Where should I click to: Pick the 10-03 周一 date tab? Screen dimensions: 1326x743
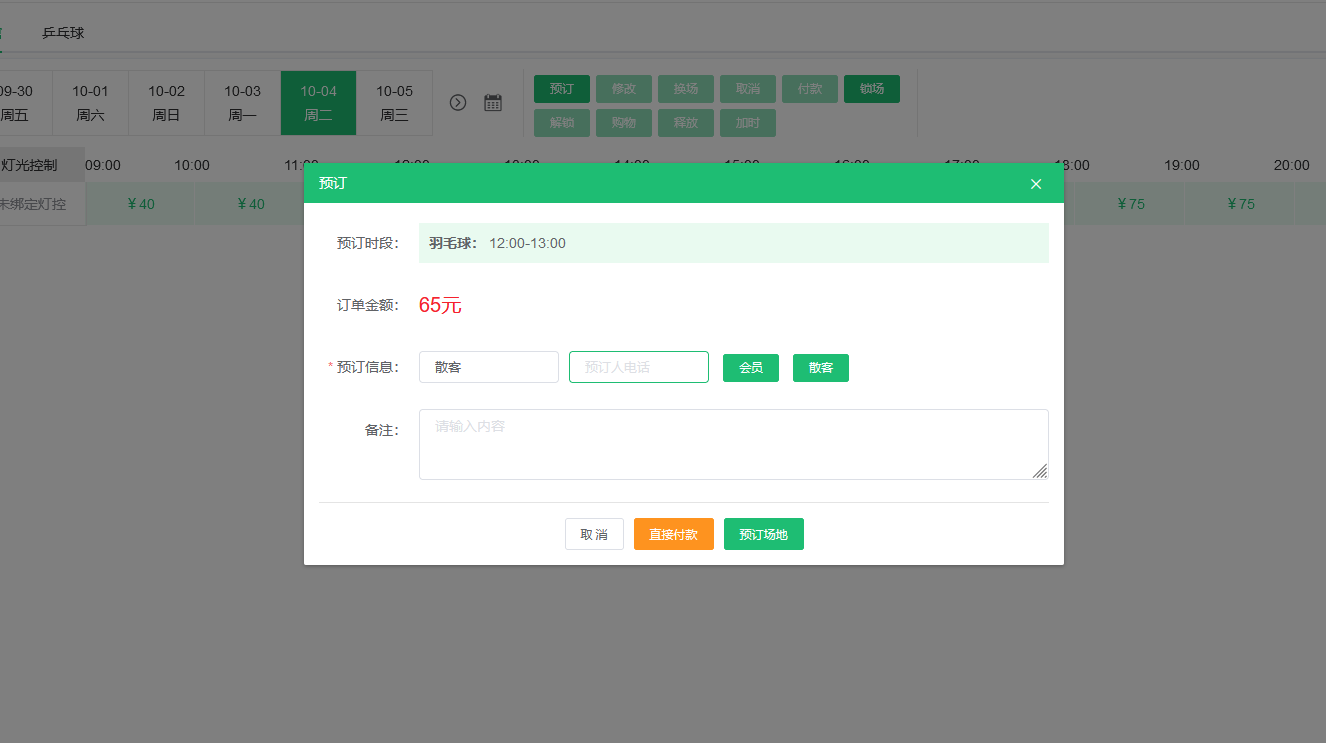pos(242,103)
